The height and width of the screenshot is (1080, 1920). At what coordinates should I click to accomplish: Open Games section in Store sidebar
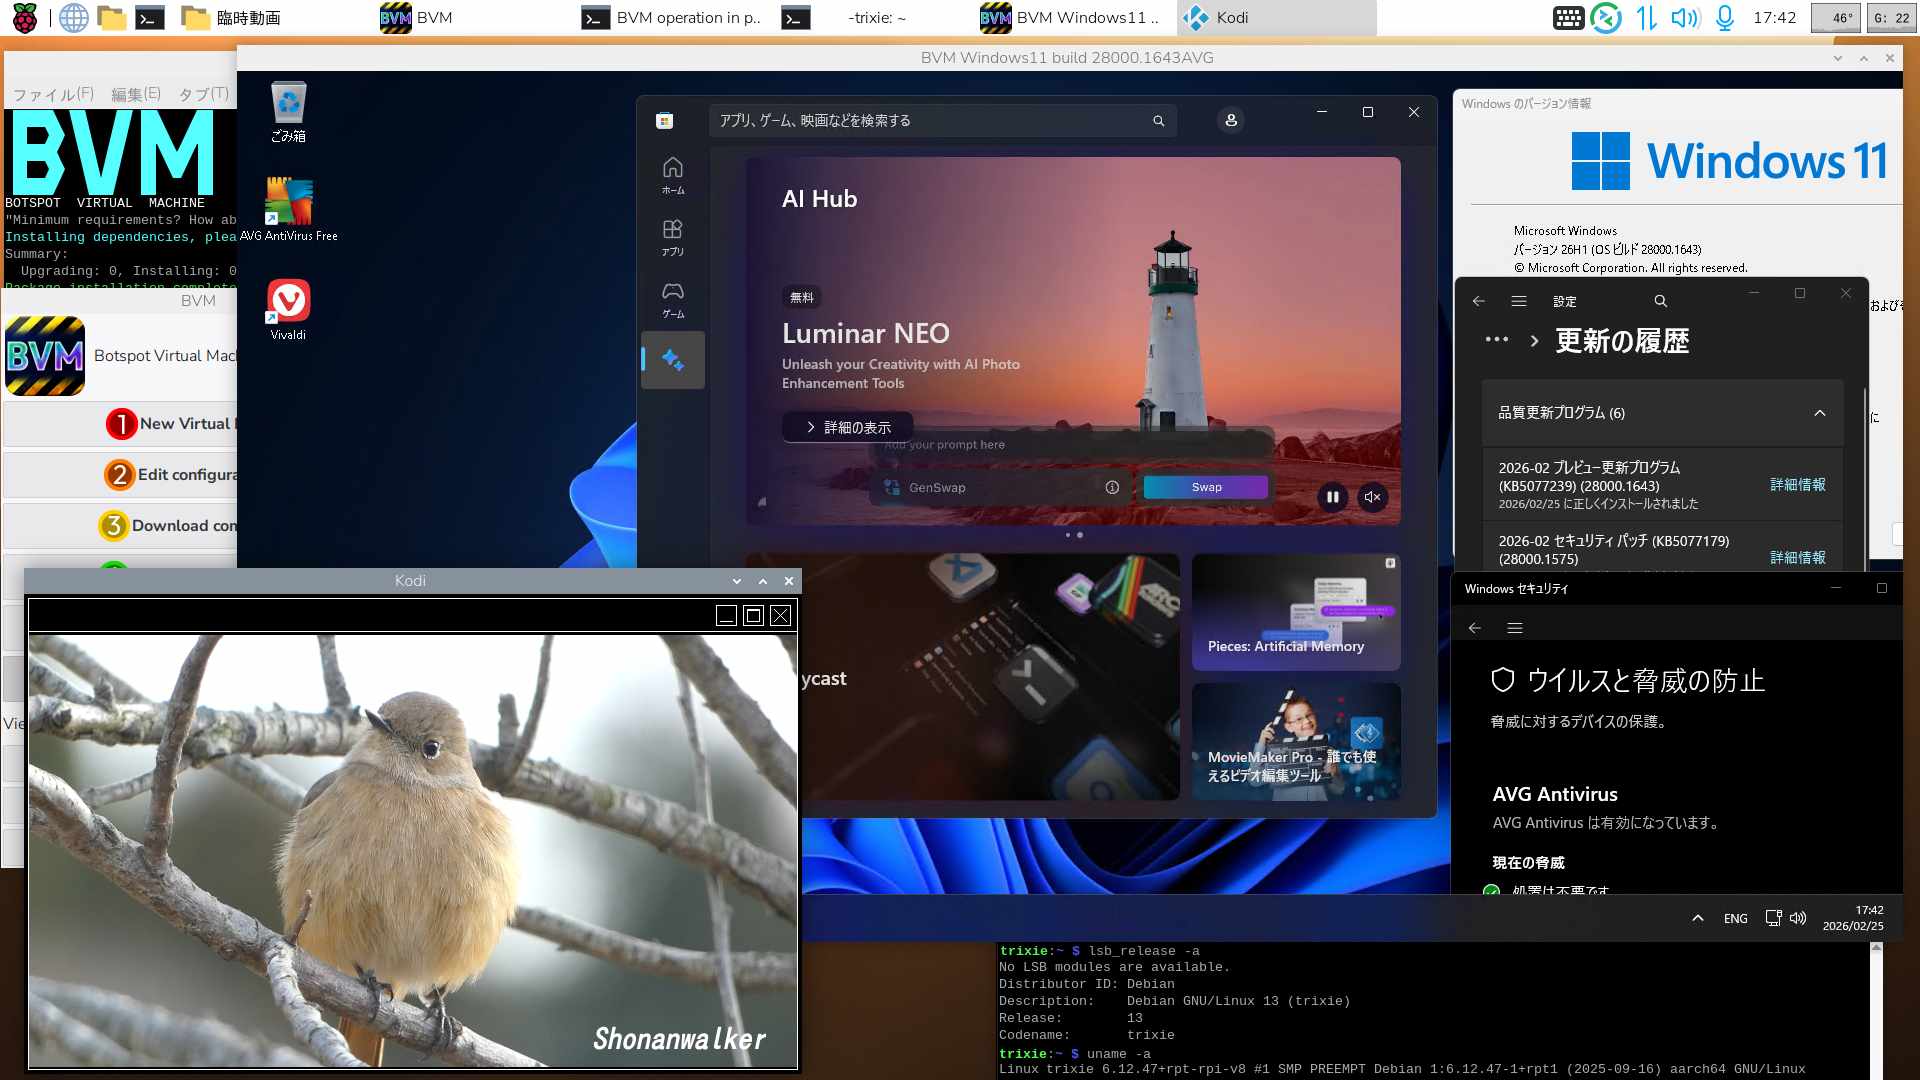(673, 299)
